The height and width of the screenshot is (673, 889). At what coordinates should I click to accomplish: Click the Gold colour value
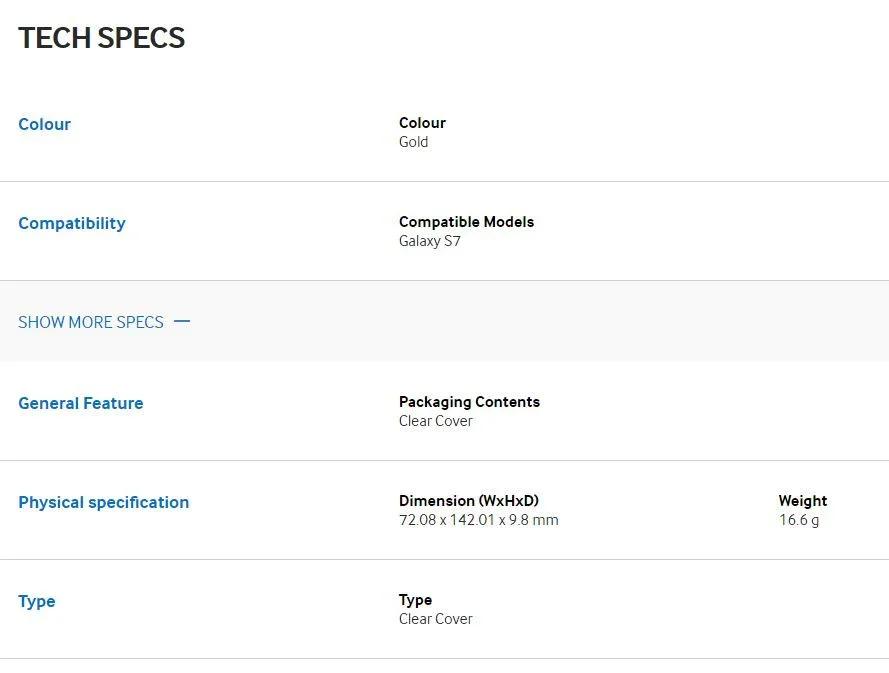coord(413,142)
